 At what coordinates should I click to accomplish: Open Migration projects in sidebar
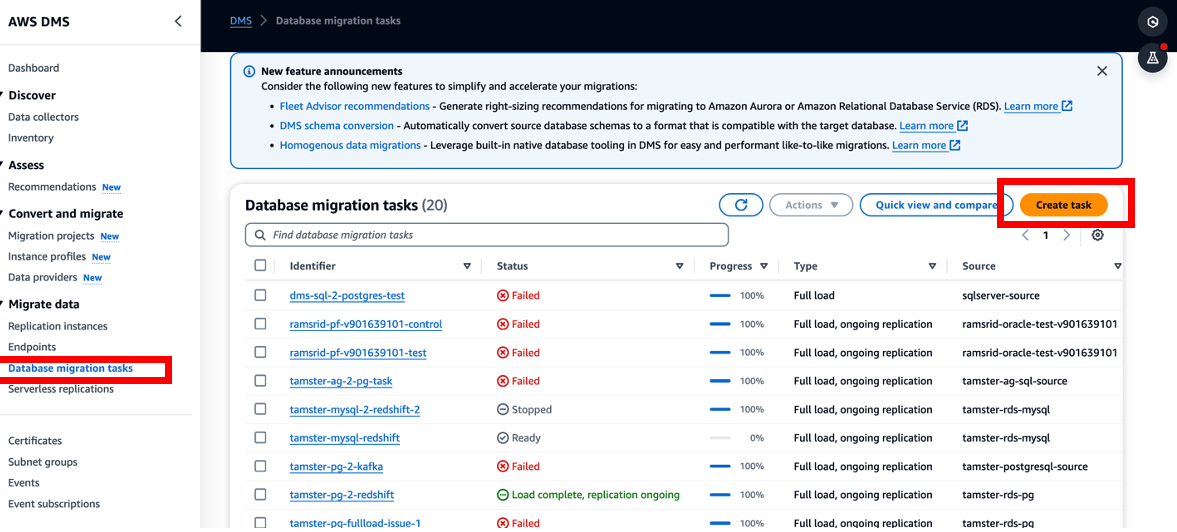(51, 236)
